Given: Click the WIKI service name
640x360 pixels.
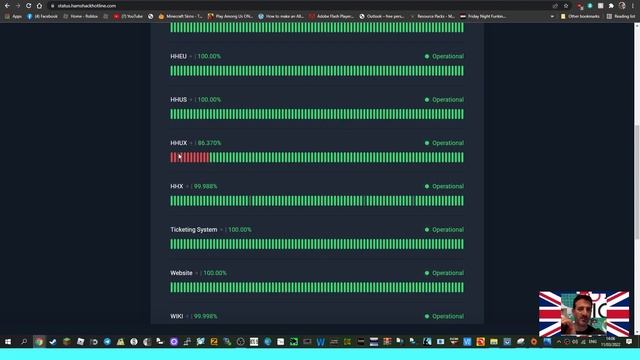Looking at the screenshot, I should 176,316.
